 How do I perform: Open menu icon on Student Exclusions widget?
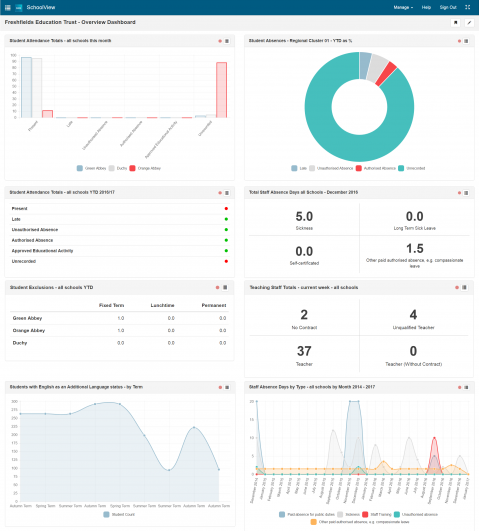[x=225, y=288]
